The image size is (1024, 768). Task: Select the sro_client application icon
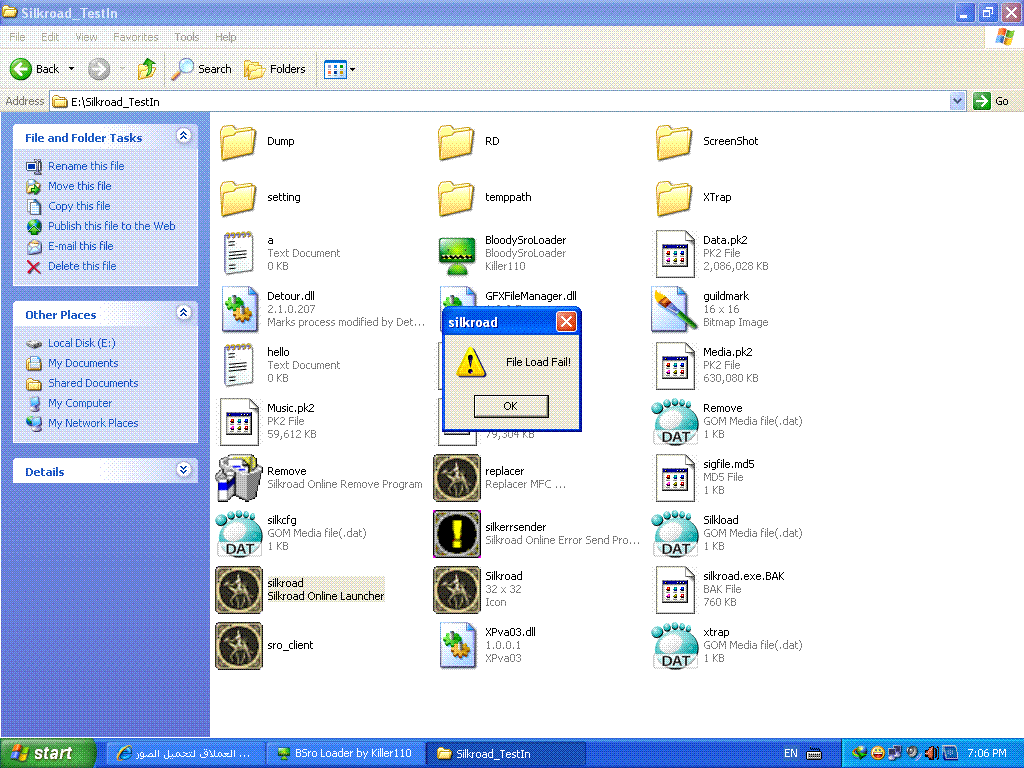click(x=239, y=646)
